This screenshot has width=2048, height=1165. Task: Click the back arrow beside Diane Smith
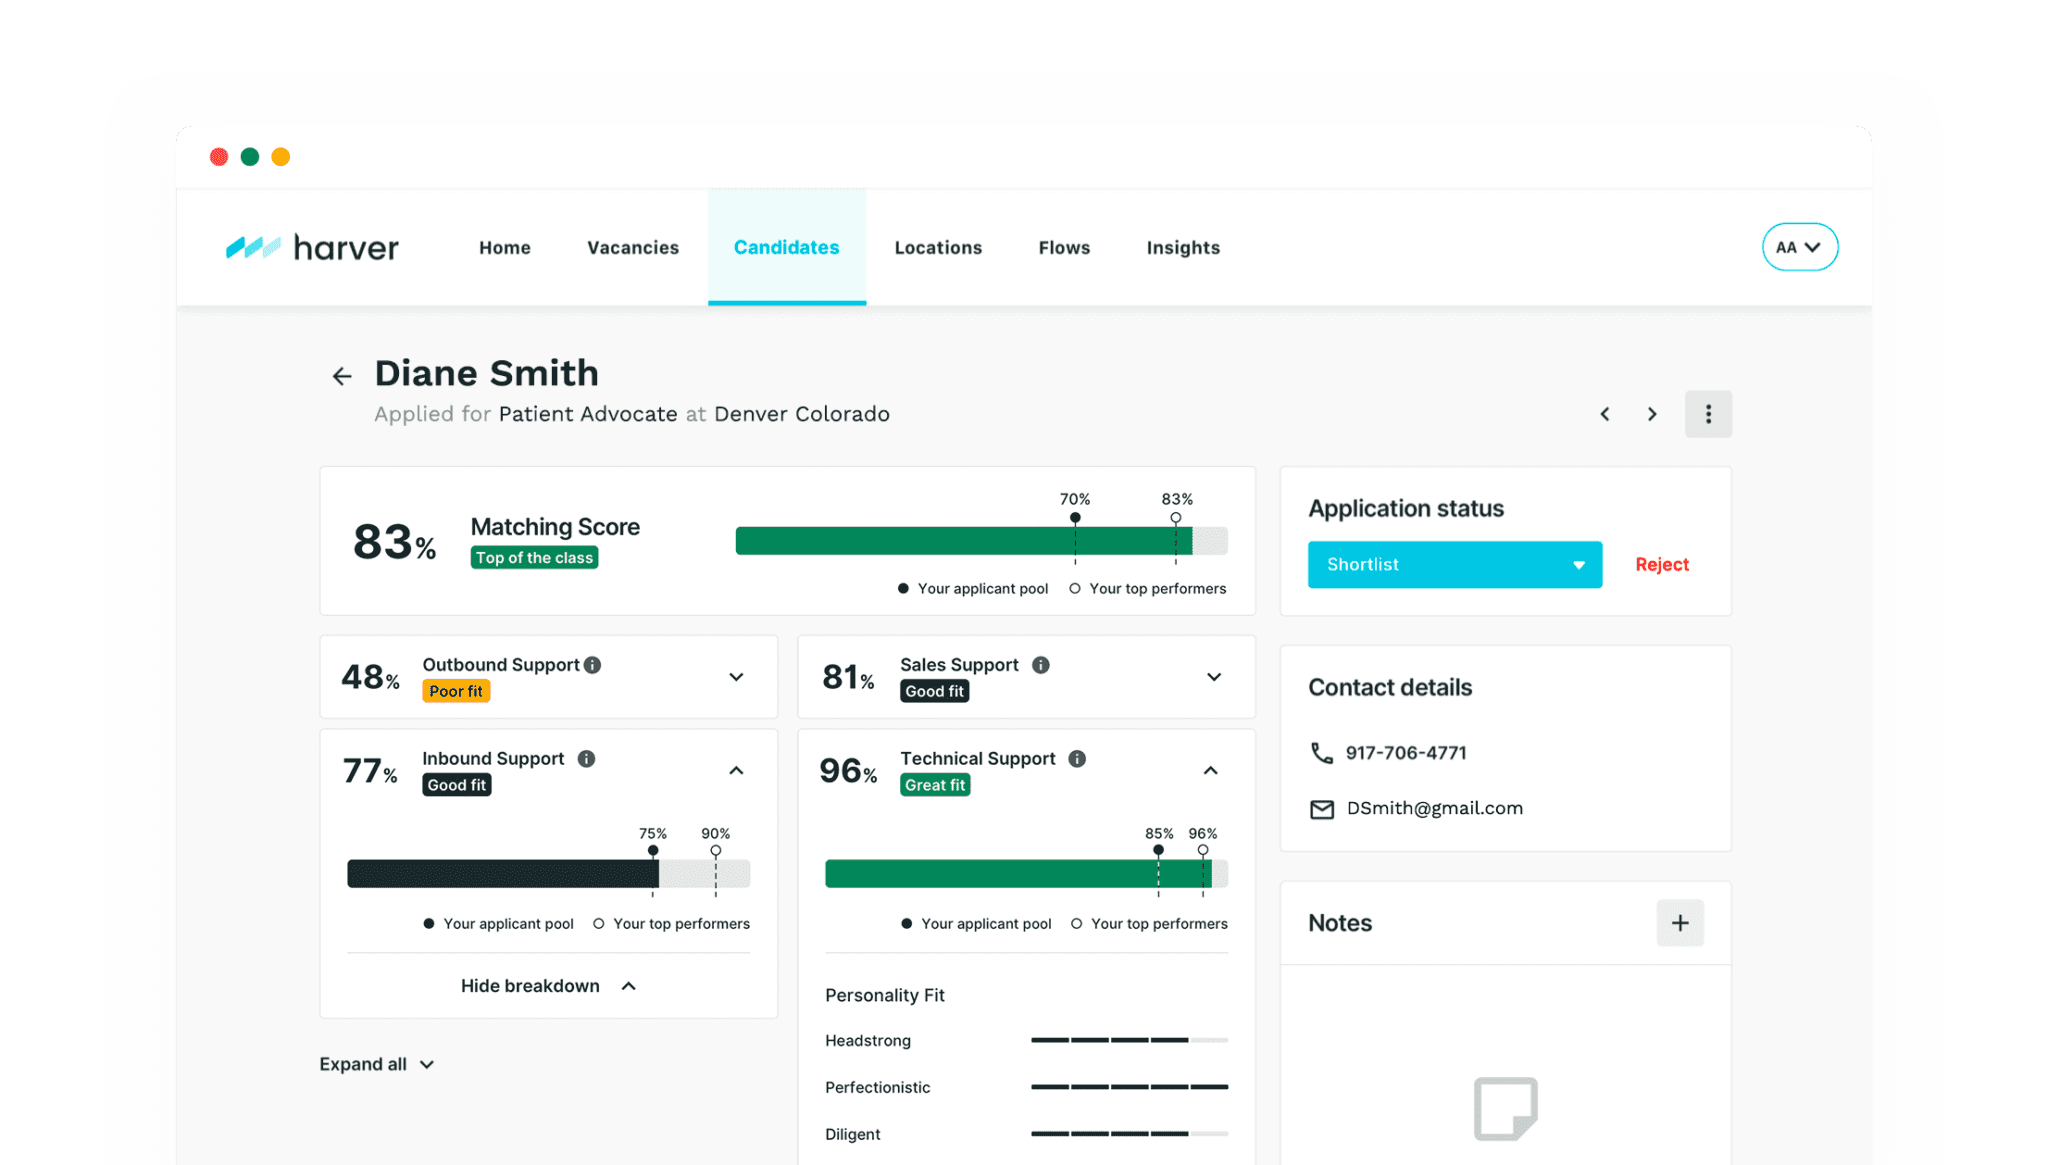coord(342,376)
